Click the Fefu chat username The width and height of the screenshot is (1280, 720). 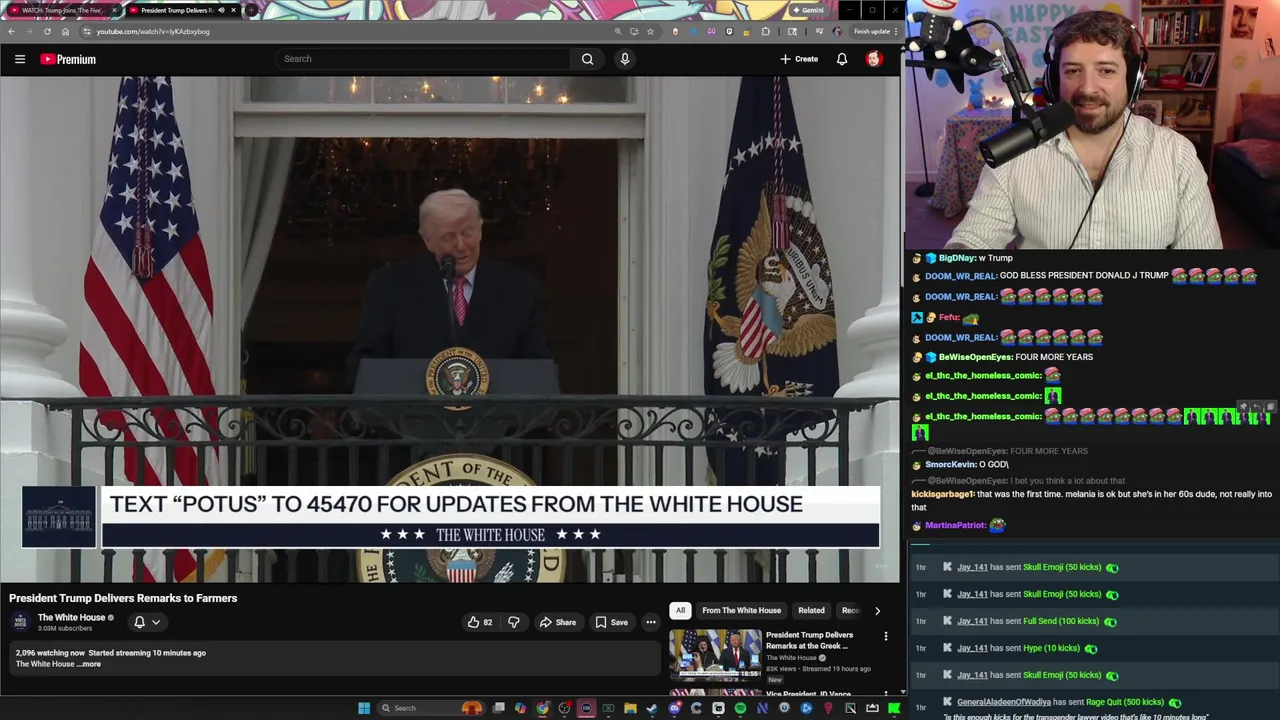click(949, 317)
